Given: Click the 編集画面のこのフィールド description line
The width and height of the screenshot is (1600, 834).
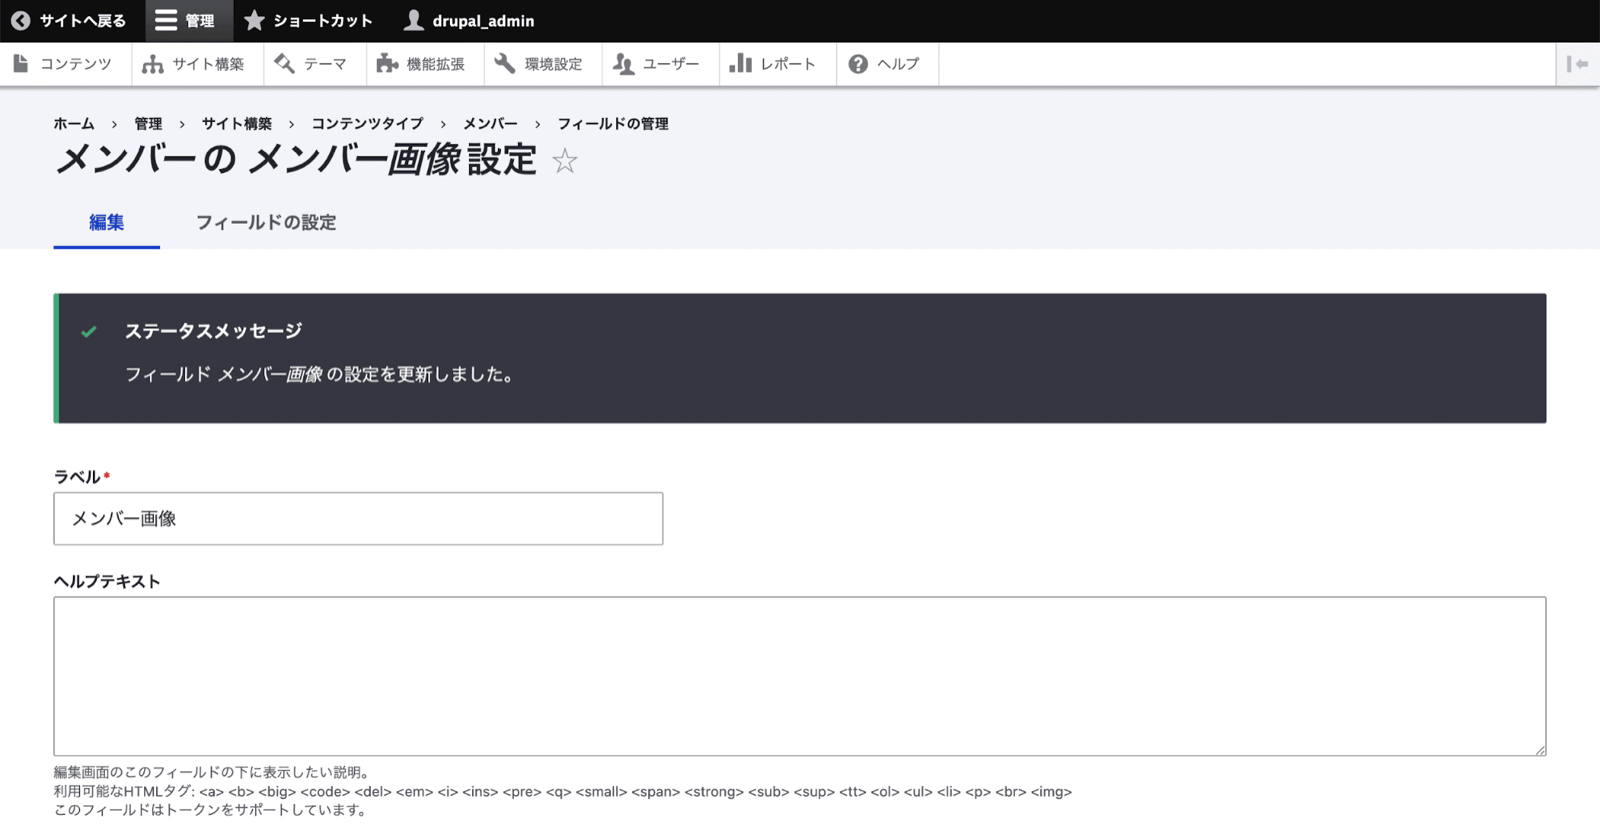Looking at the screenshot, I should coord(214,772).
